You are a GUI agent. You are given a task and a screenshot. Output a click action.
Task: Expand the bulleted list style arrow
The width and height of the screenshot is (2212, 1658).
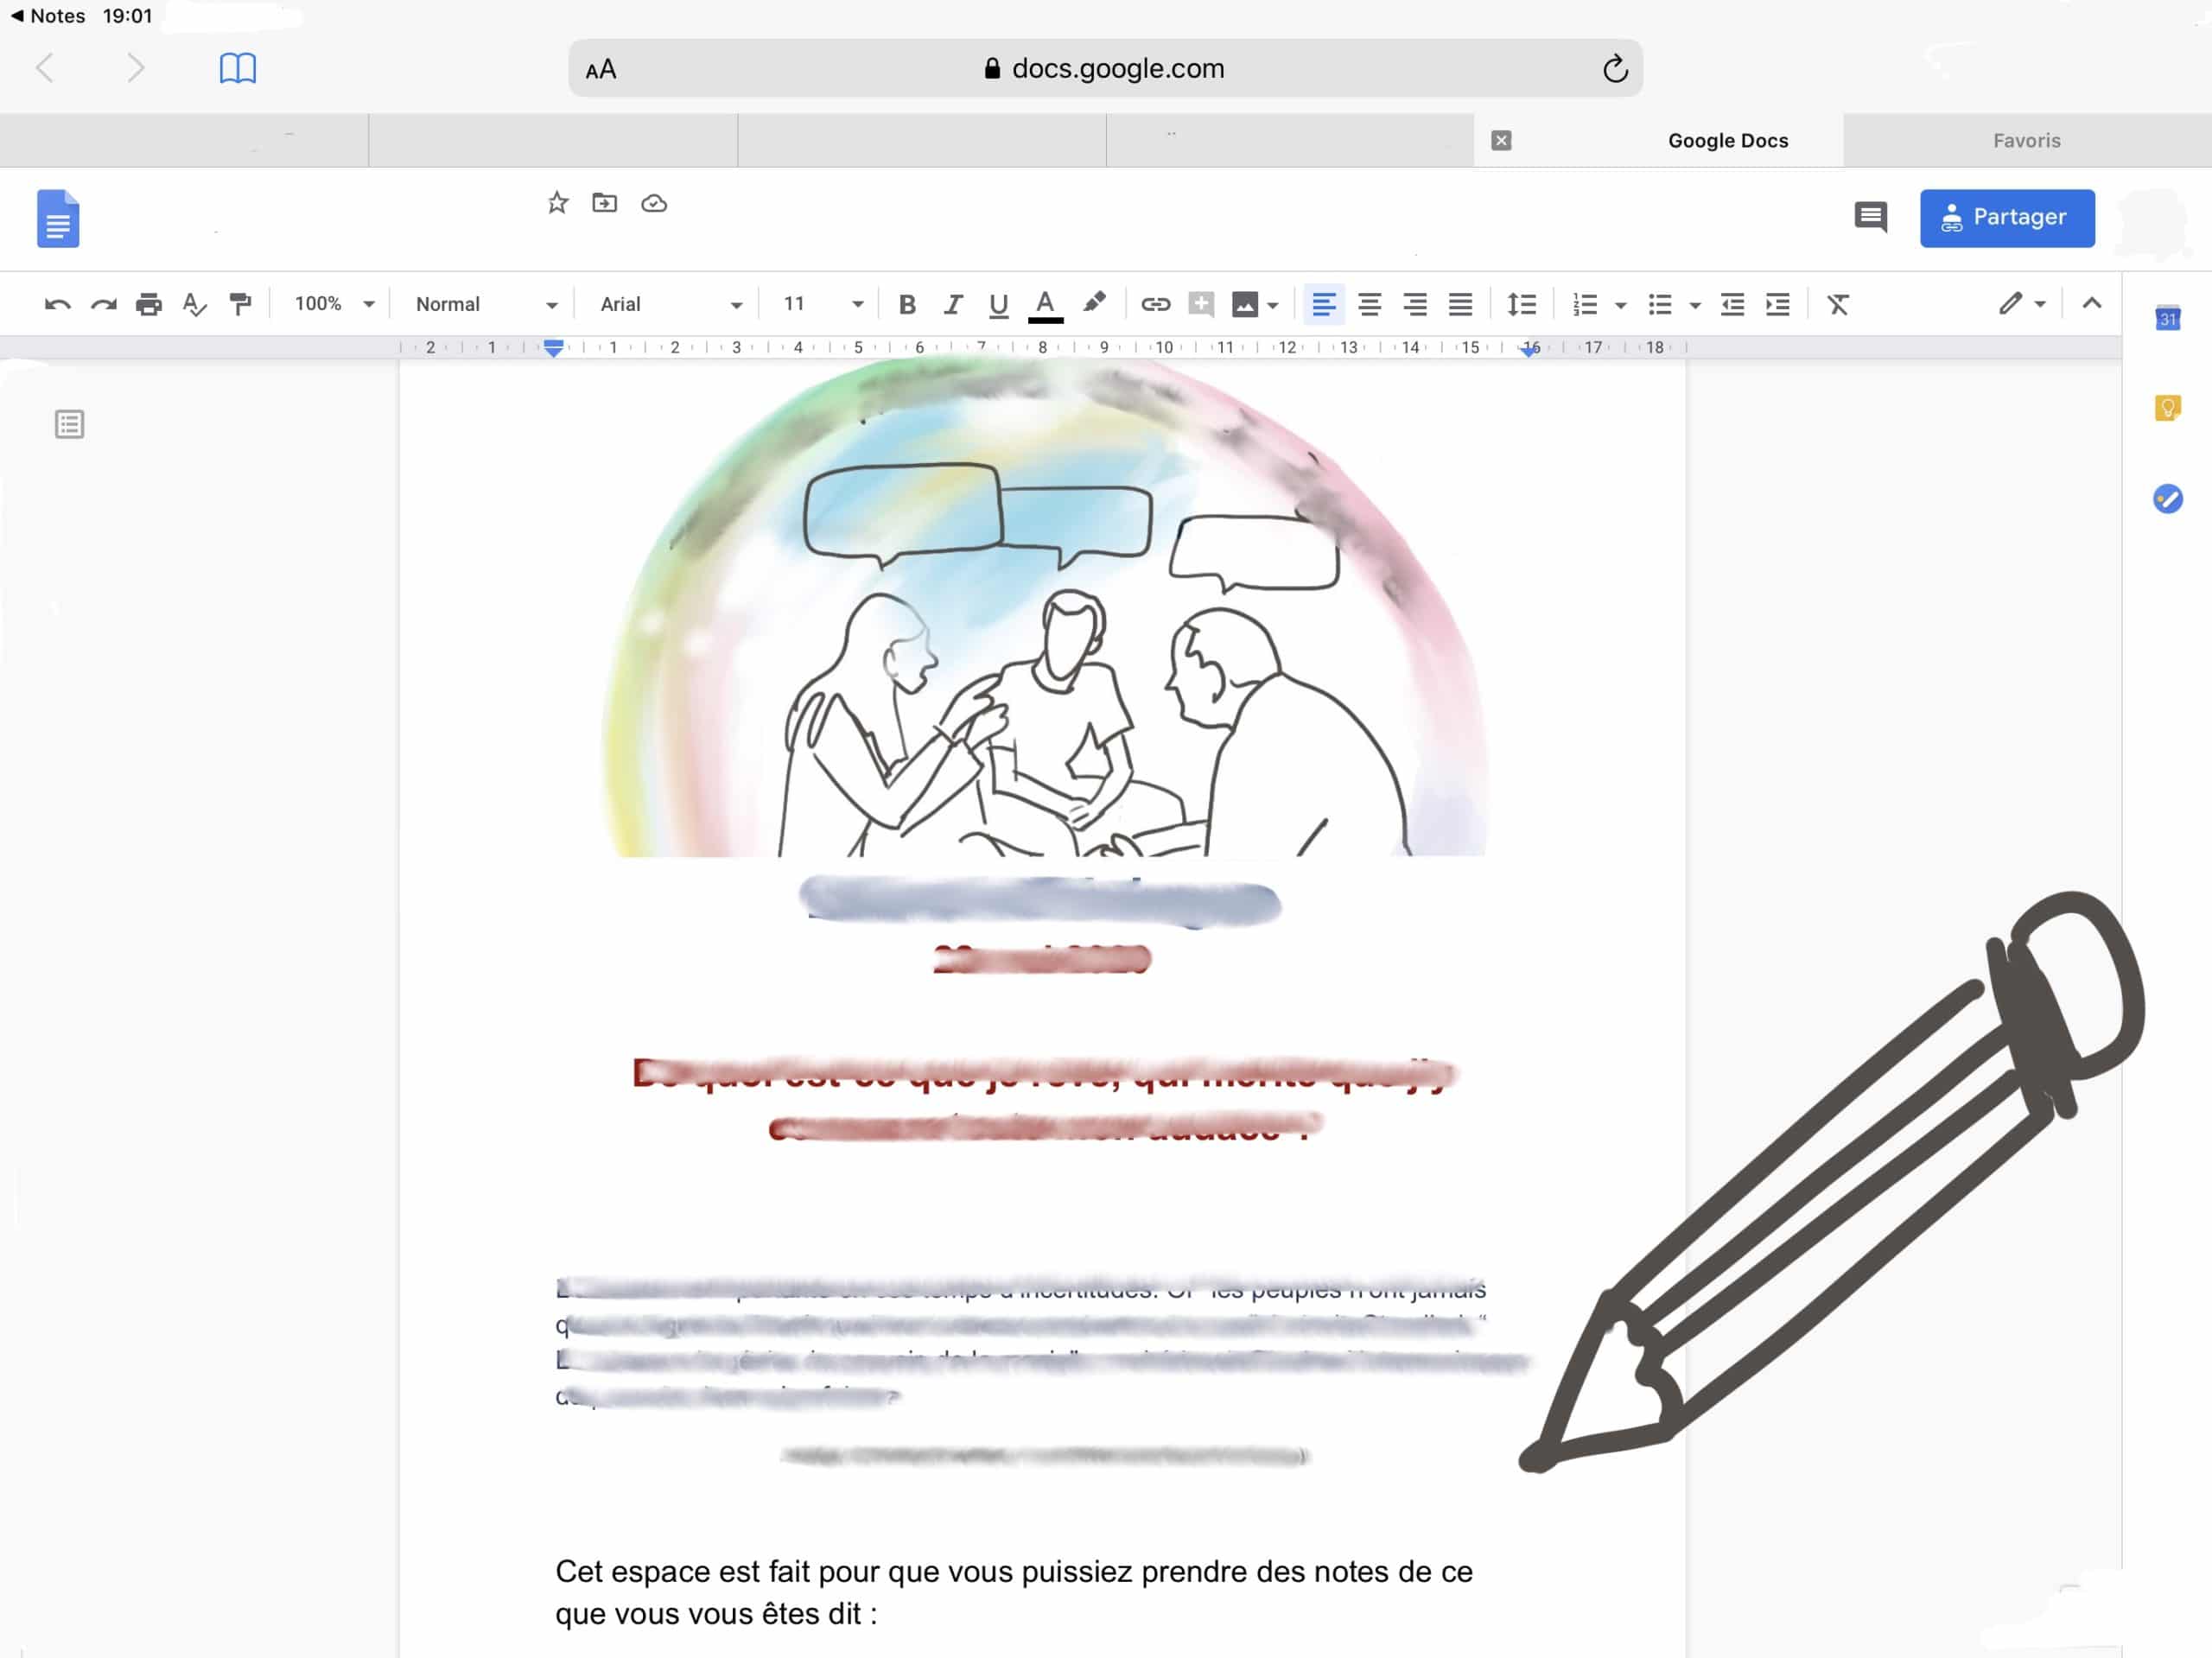click(1695, 305)
